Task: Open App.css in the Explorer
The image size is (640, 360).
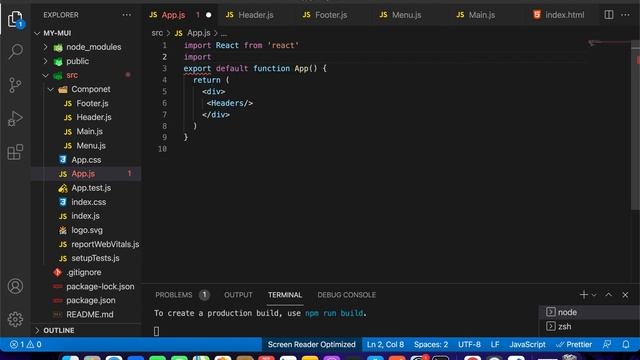Action: pyautogui.click(x=86, y=160)
